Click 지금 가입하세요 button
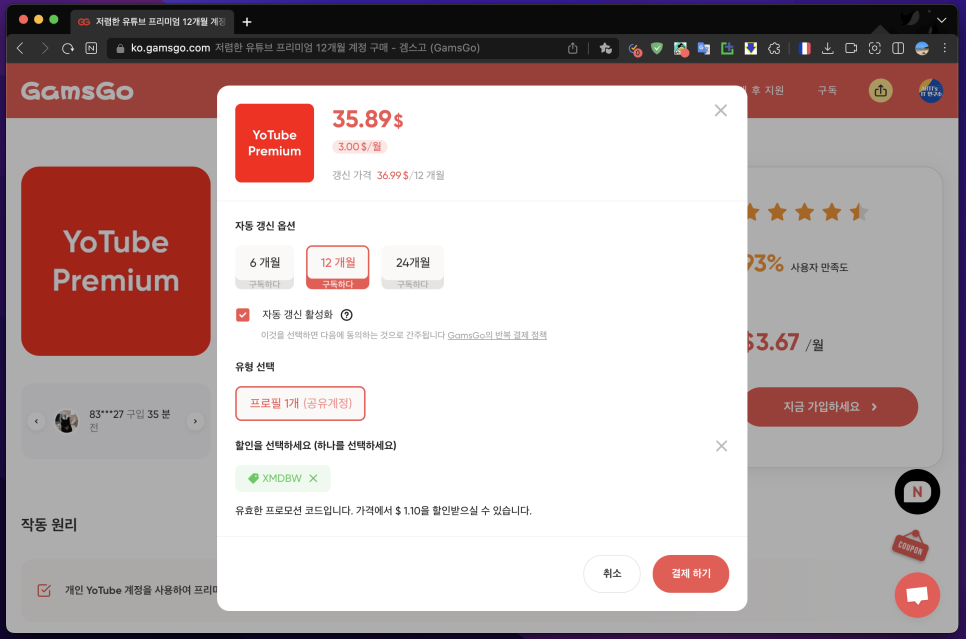The image size is (966, 639). pyautogui.click(x=831, y=407)
